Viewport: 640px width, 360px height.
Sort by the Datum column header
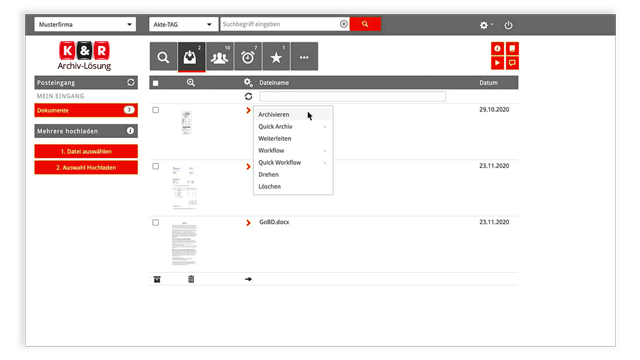pos(488,83)
